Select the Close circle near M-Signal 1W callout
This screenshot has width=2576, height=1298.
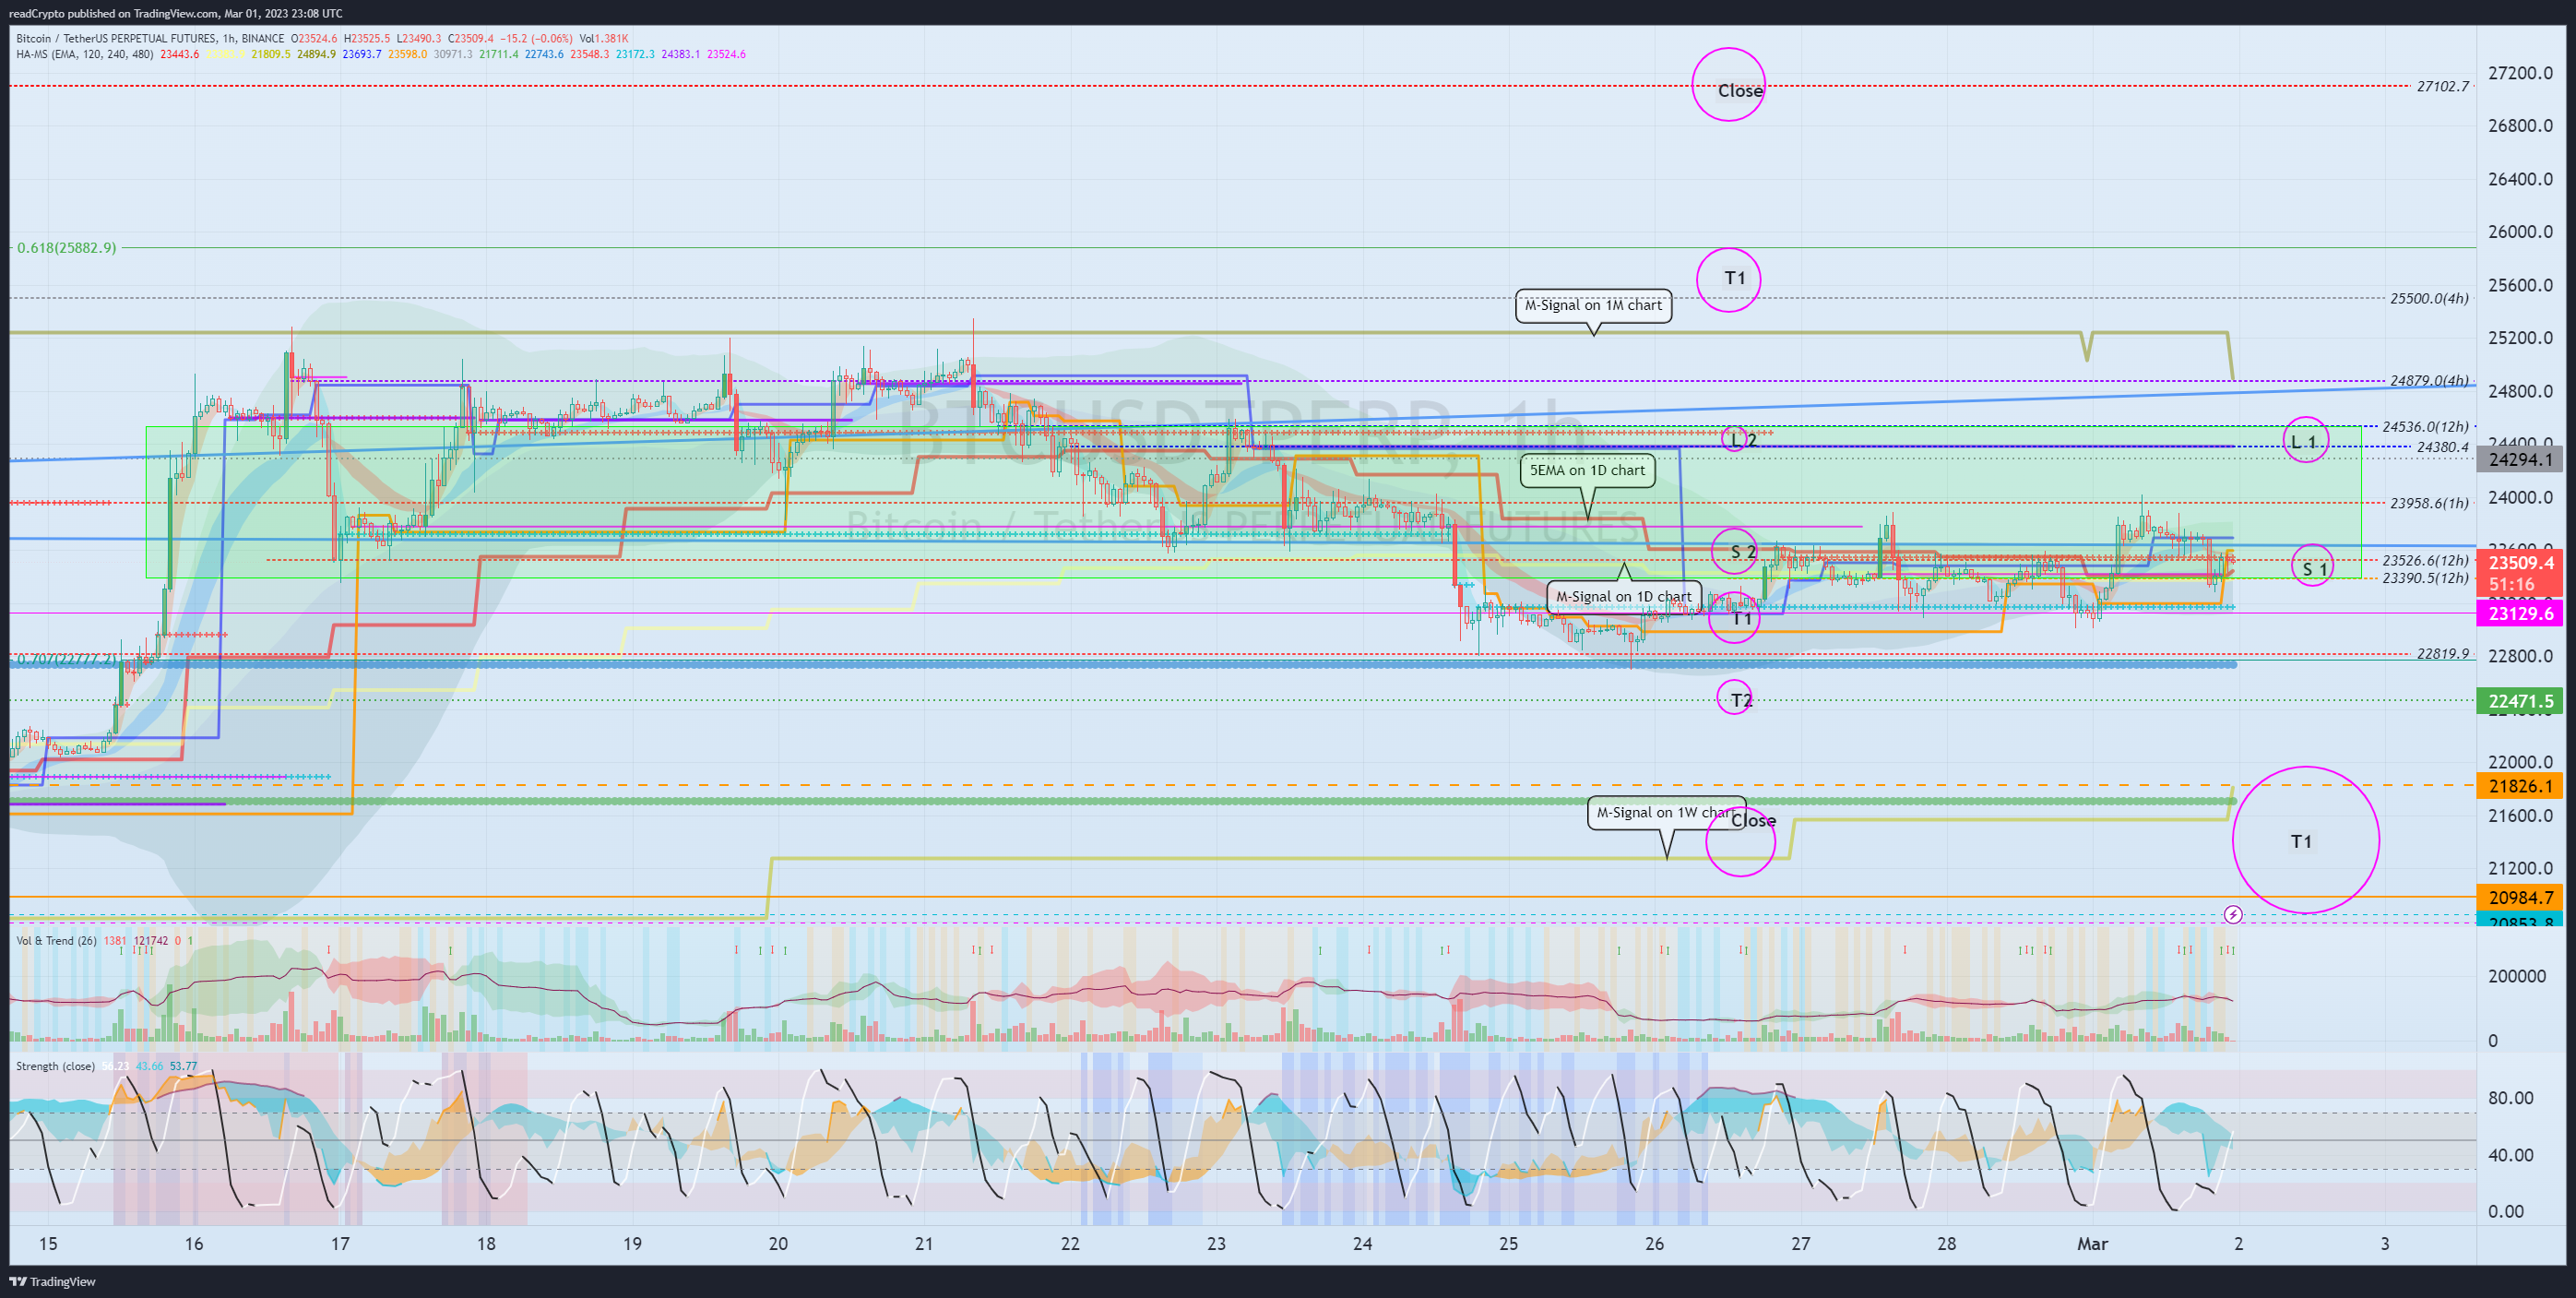pos(1740,841)
